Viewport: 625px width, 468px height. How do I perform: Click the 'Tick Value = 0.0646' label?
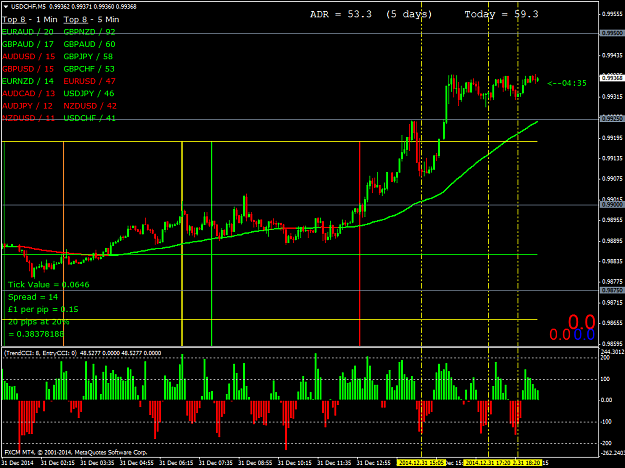click(x=49, y=285)
